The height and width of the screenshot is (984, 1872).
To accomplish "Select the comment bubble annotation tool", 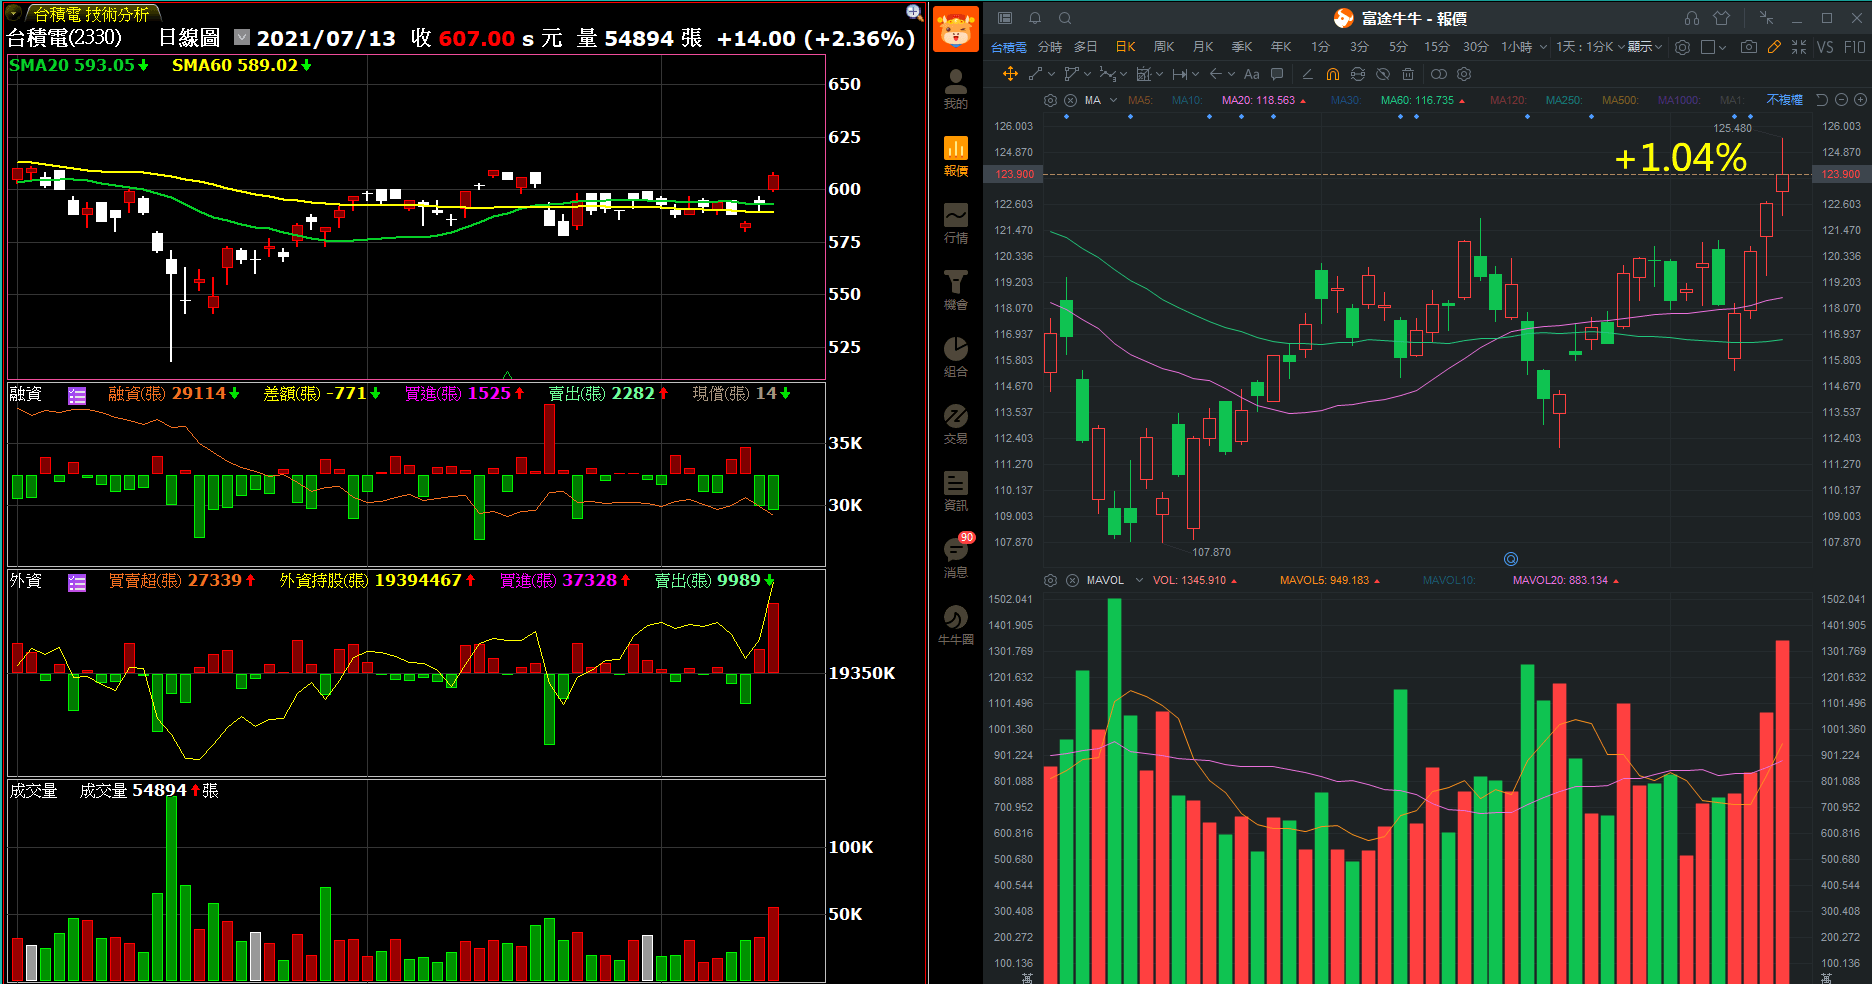I will click(1277, 74).
